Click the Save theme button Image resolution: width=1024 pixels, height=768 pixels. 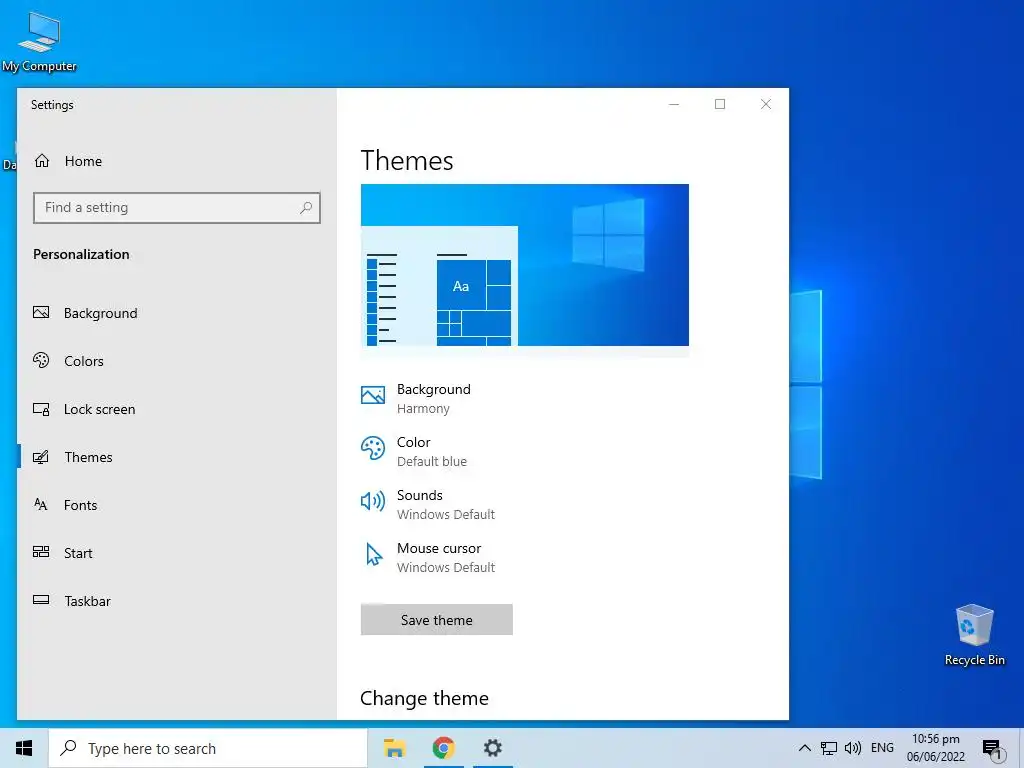(436, 619)
